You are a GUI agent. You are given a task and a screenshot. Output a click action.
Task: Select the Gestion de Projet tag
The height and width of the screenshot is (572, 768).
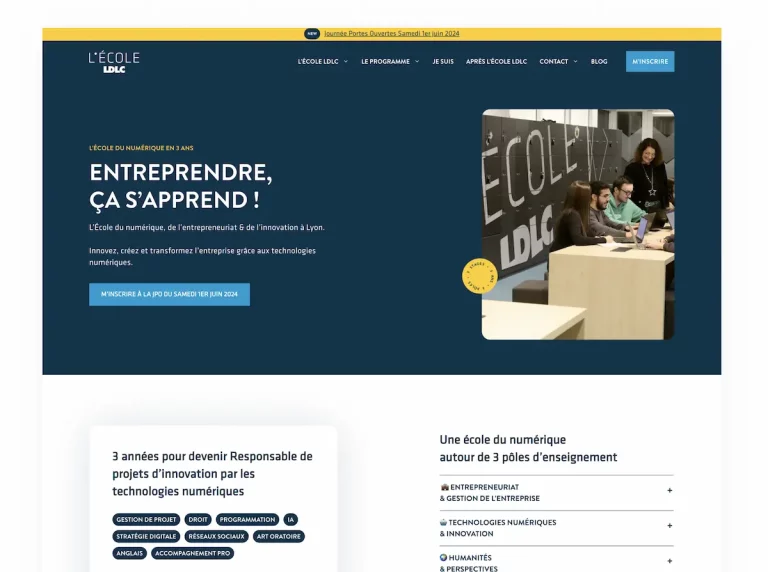click(x=146, y=520)
